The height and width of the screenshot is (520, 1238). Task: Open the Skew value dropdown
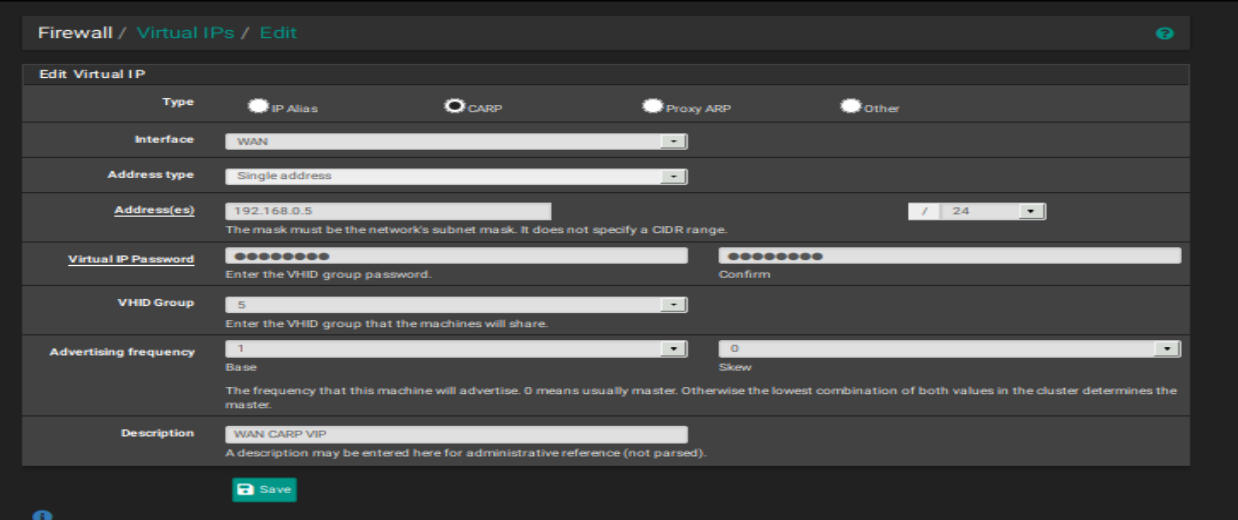tap(950, 348)
